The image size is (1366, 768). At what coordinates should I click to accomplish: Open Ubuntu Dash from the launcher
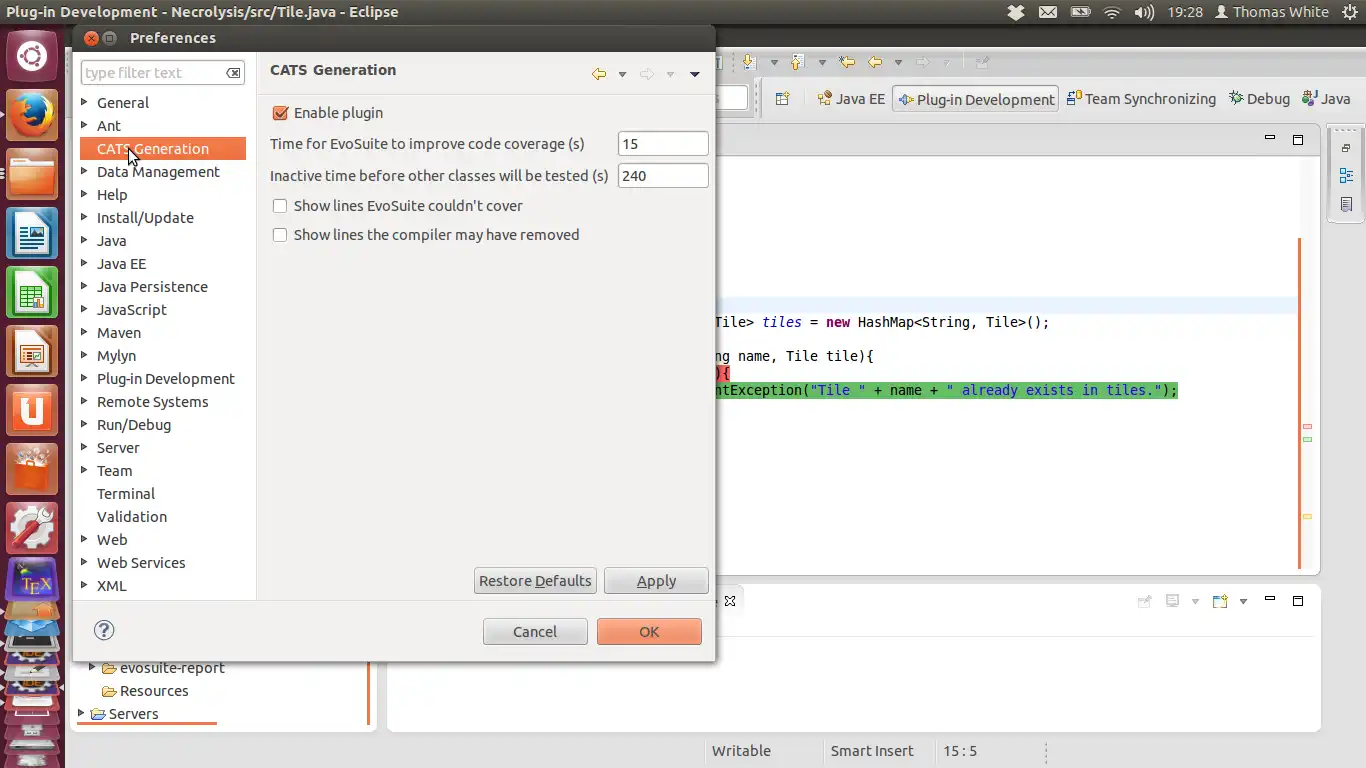coord(32,57)
